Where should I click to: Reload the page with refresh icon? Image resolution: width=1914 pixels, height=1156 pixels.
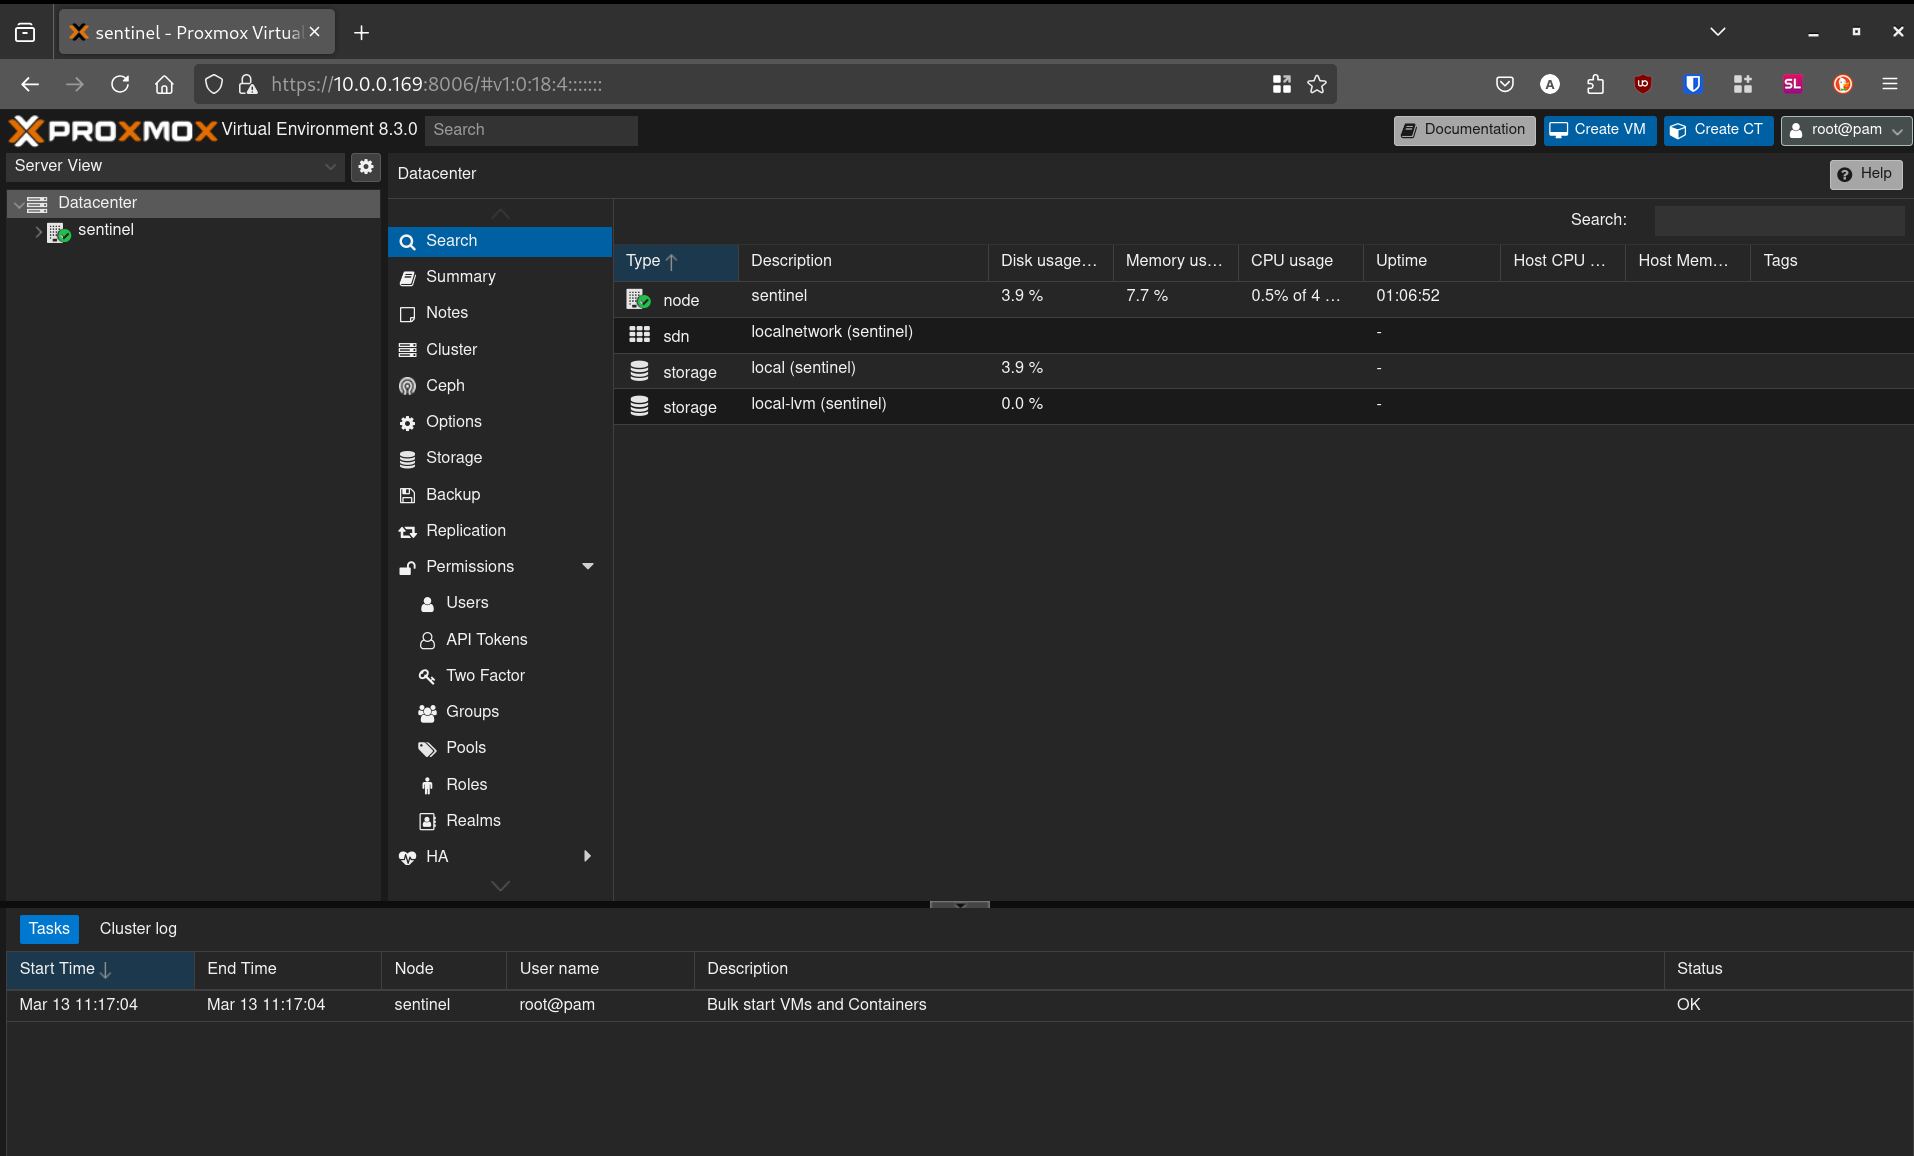pos(120,84)
